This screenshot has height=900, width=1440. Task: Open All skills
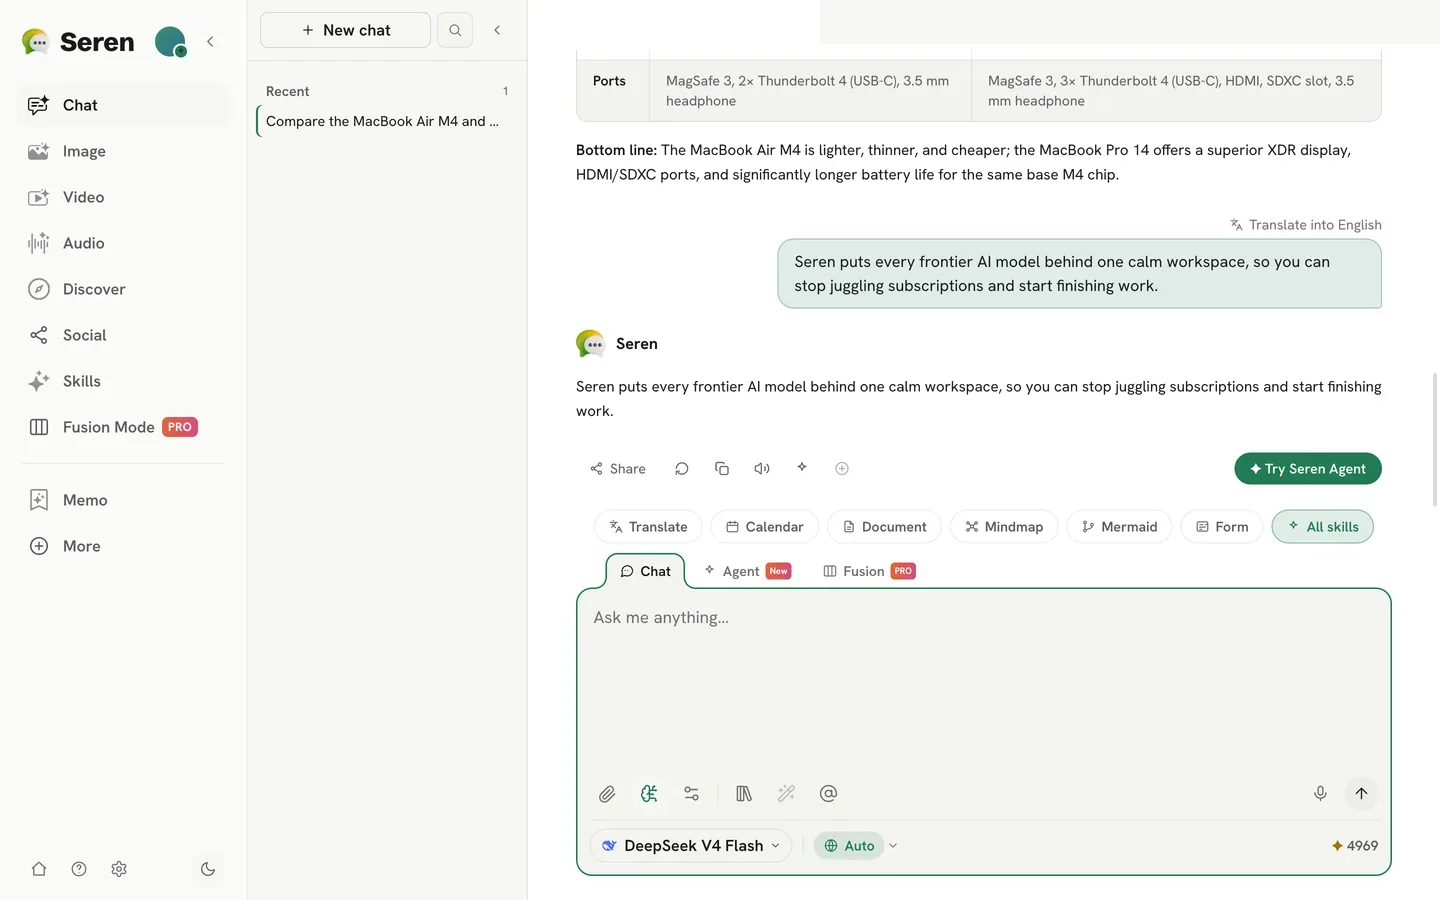coord(1323,527)
